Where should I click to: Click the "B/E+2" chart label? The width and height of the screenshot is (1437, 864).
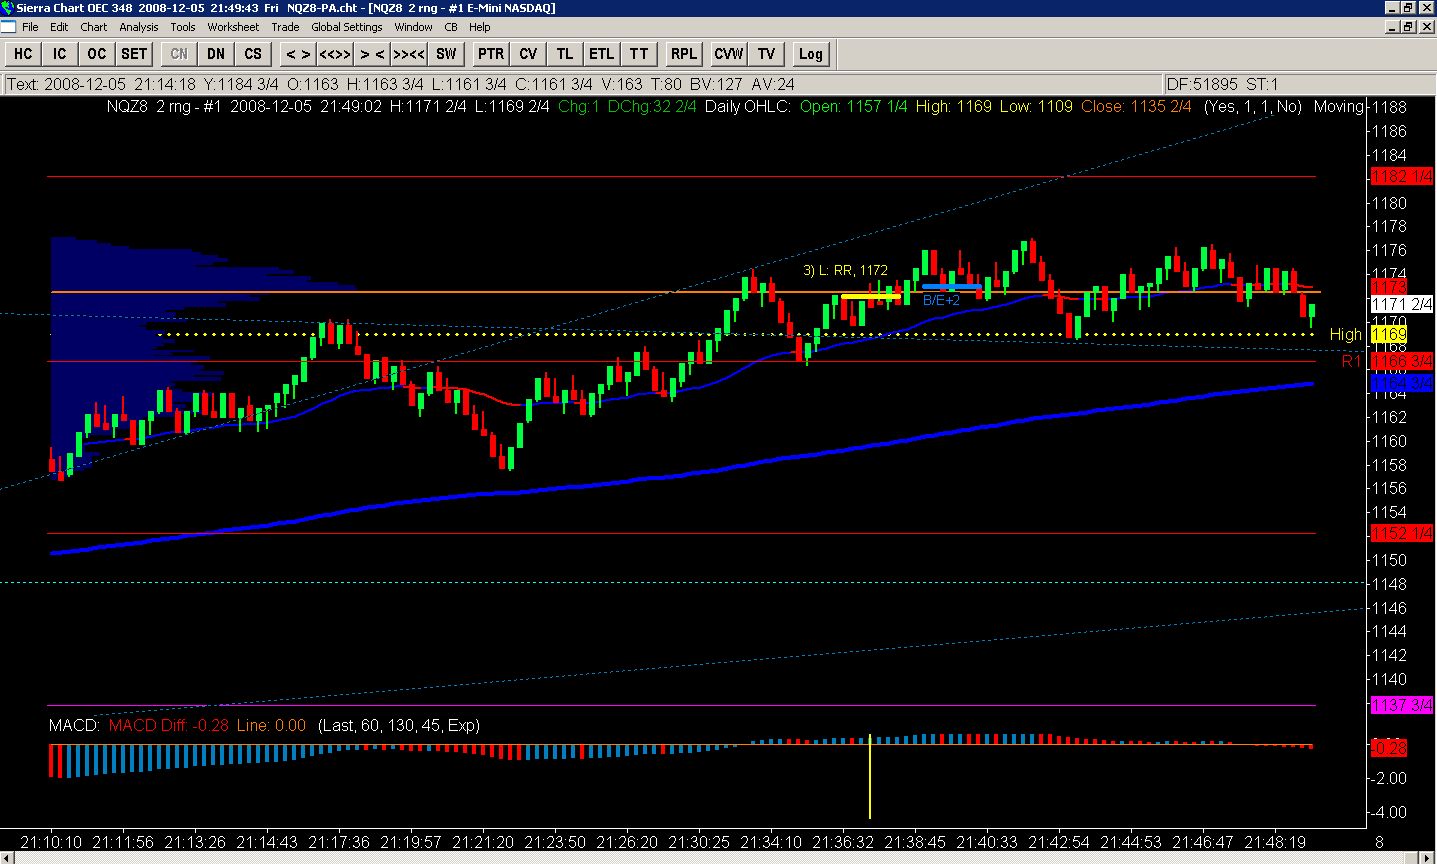(941, 300)
